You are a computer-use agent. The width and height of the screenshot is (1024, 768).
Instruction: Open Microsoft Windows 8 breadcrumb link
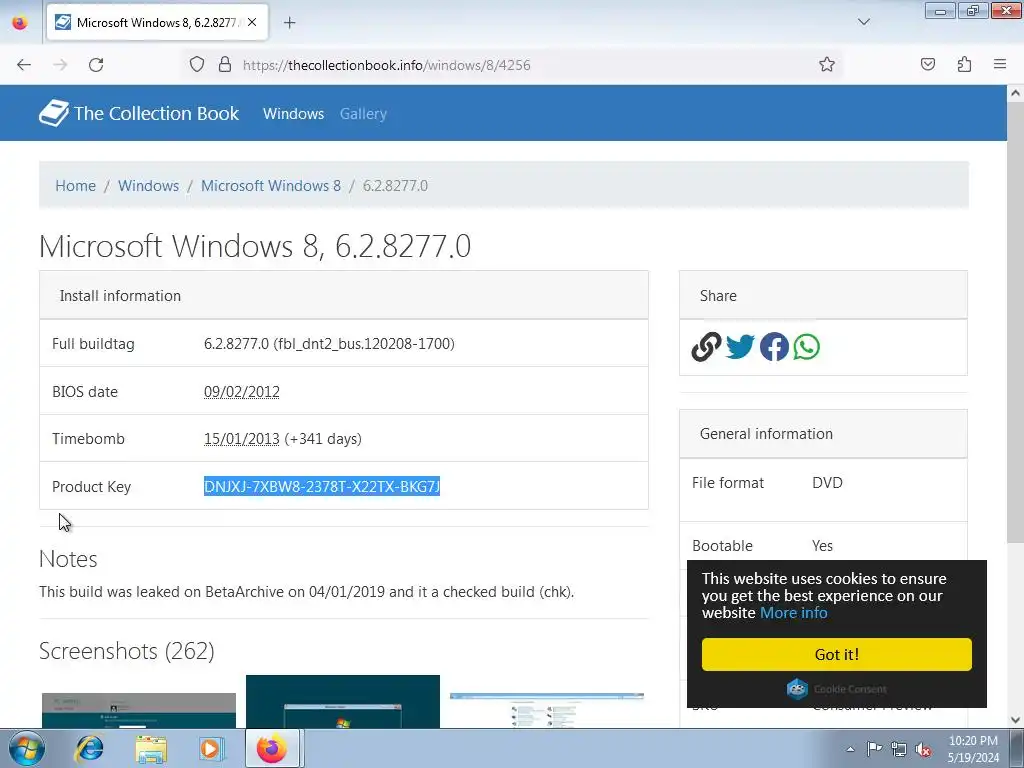[271, 185]
